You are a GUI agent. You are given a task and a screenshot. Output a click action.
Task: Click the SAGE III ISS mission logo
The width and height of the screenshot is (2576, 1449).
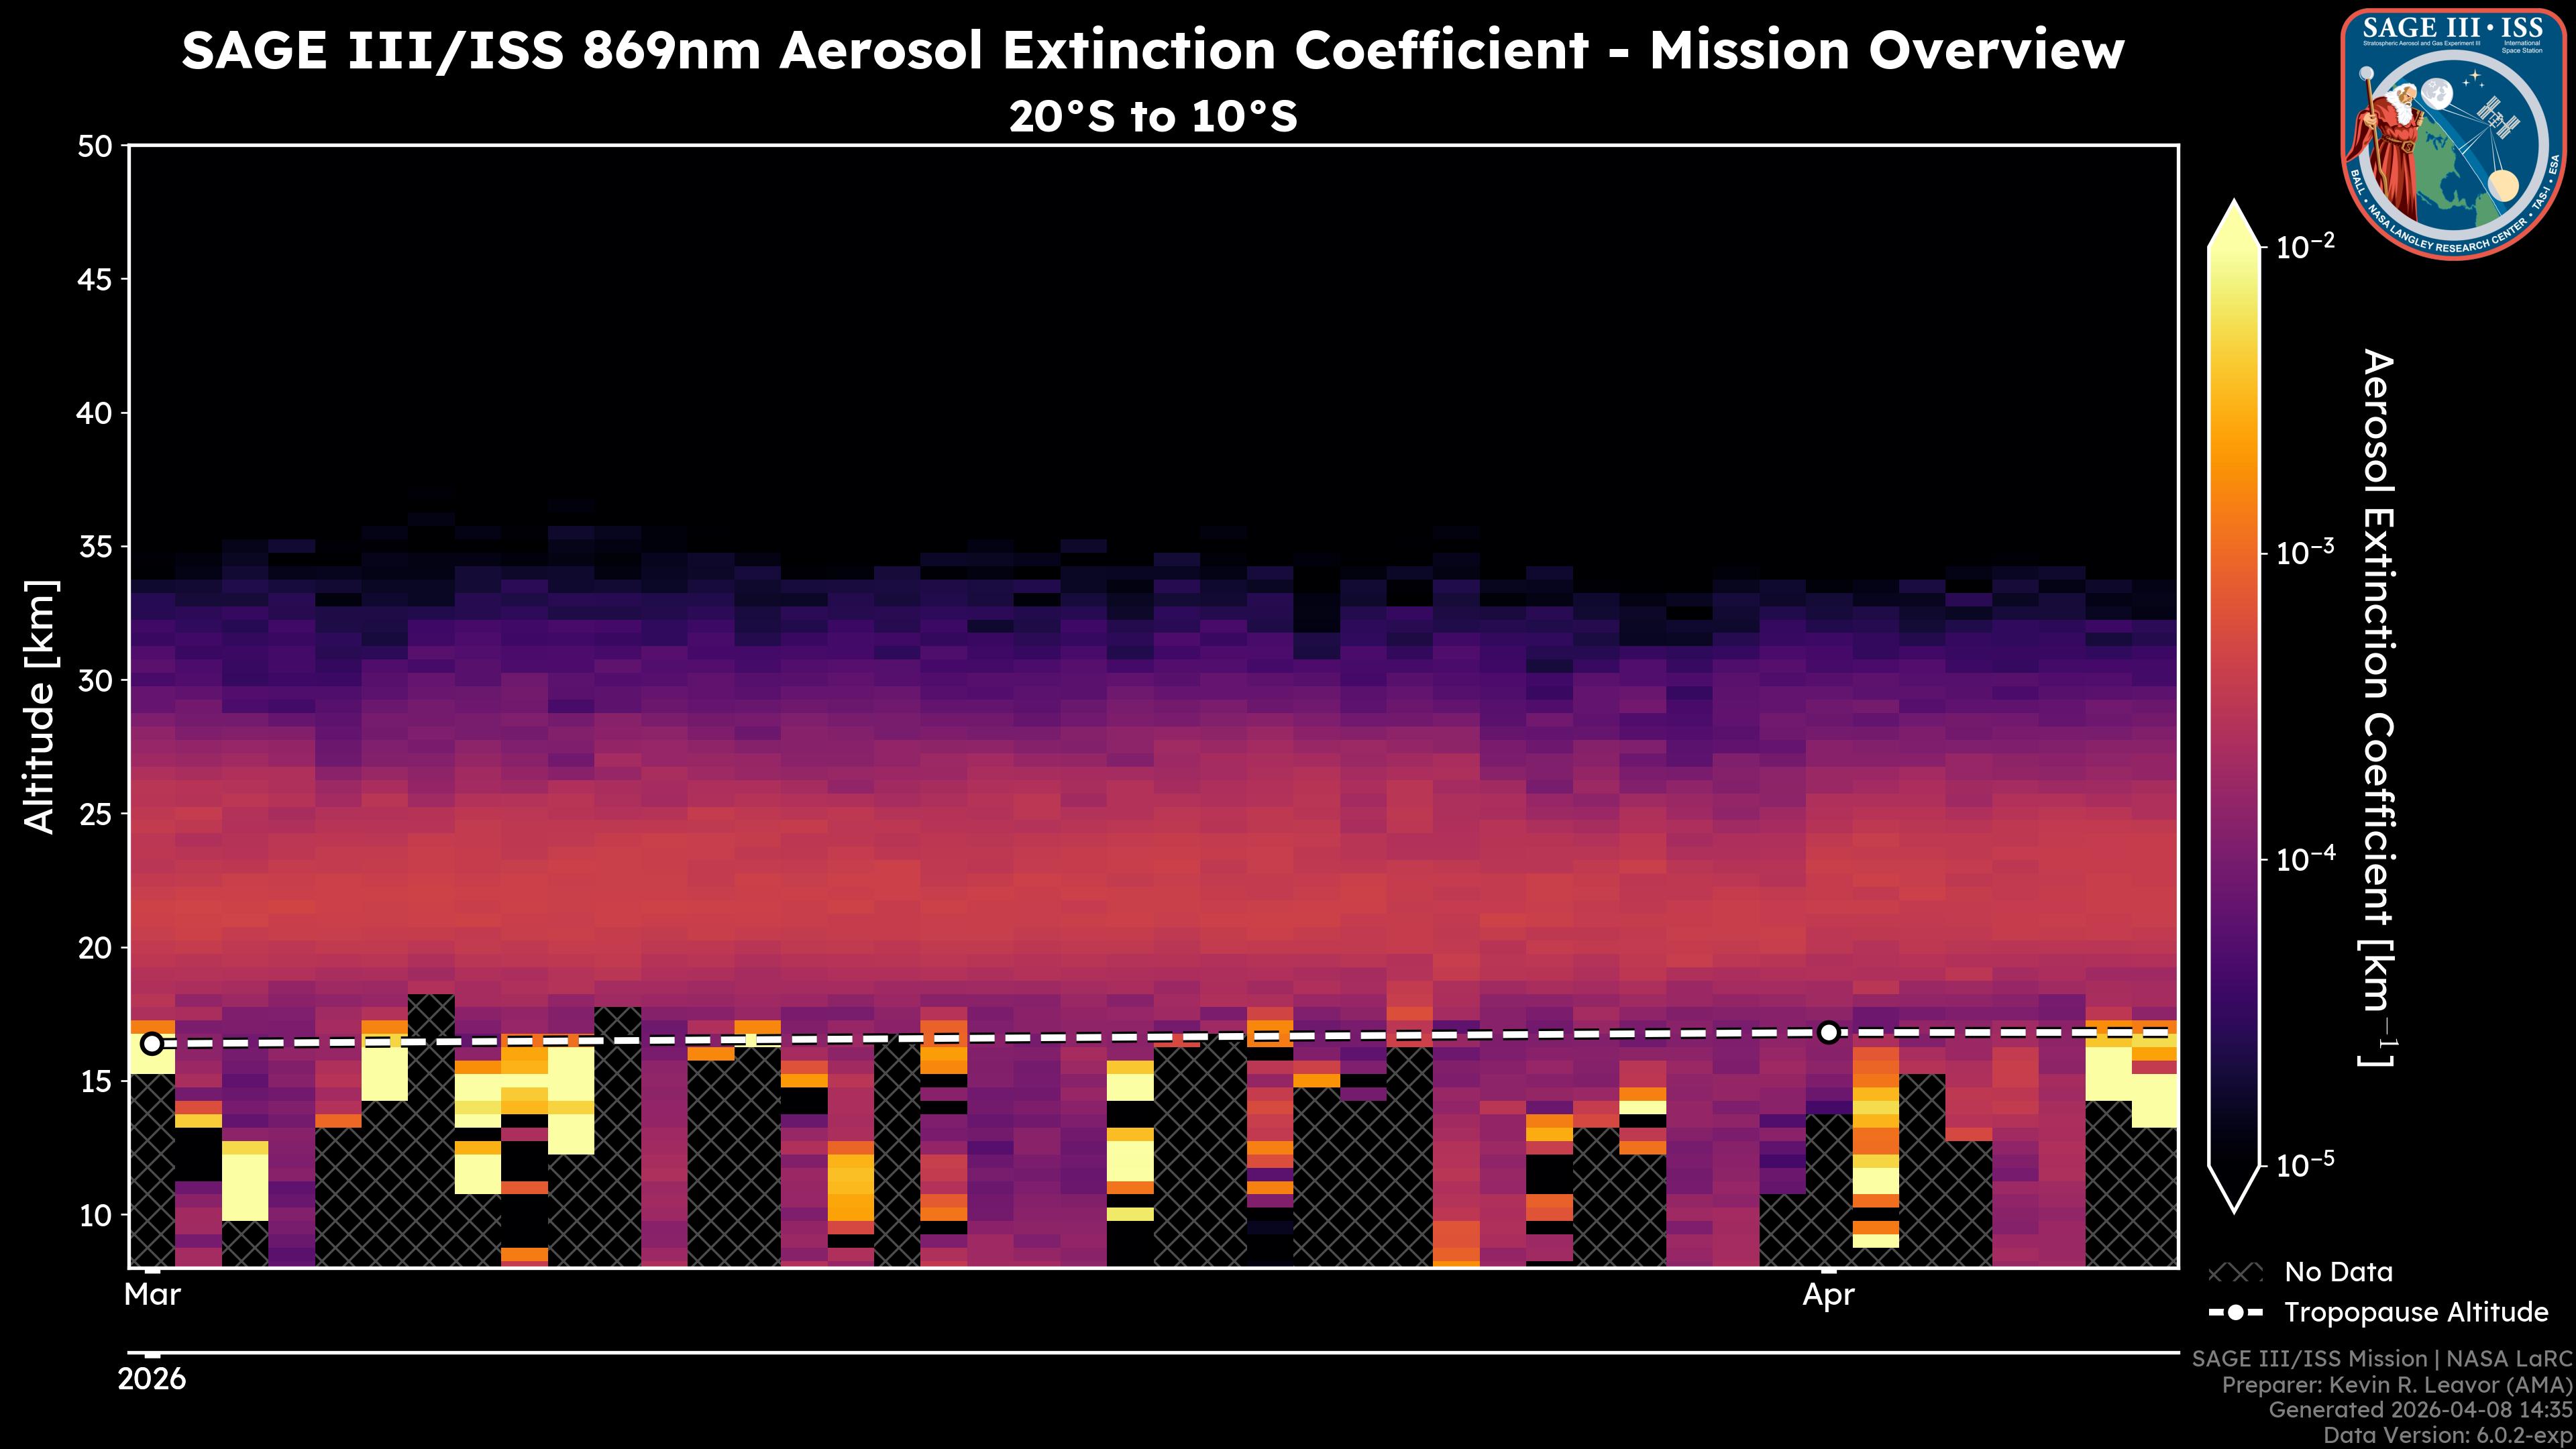[2455, 134]
